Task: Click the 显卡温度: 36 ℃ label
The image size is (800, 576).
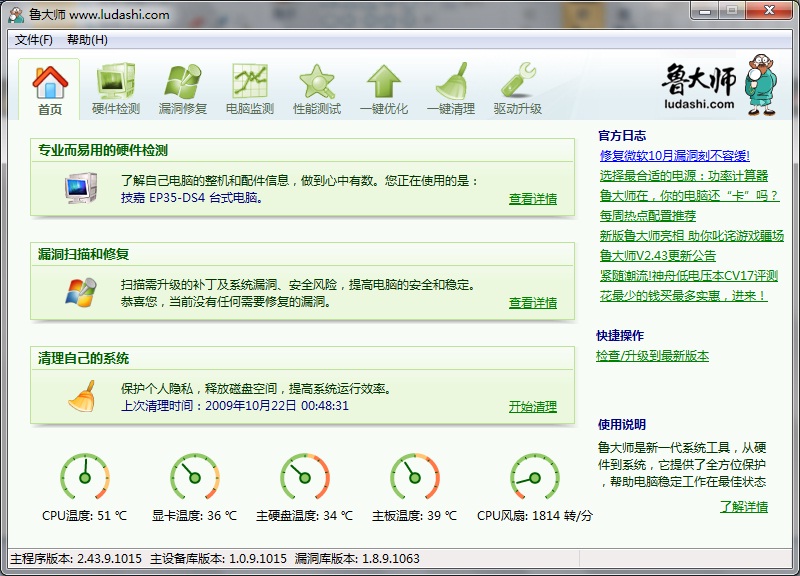Action: 194,516
